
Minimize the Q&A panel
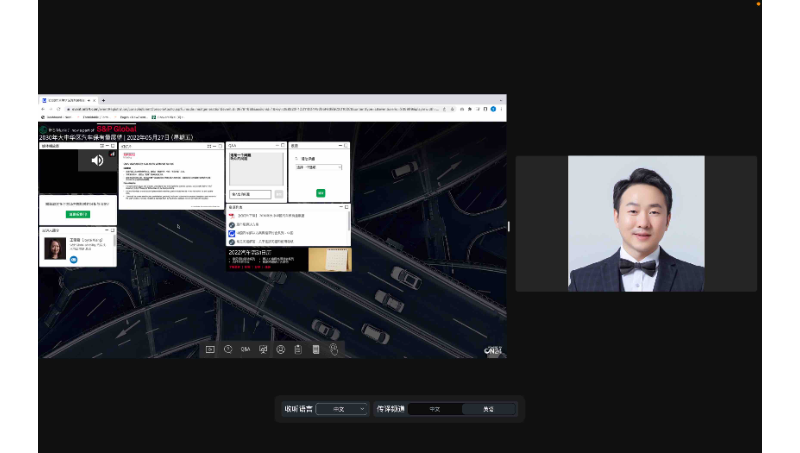click(277, 145)
